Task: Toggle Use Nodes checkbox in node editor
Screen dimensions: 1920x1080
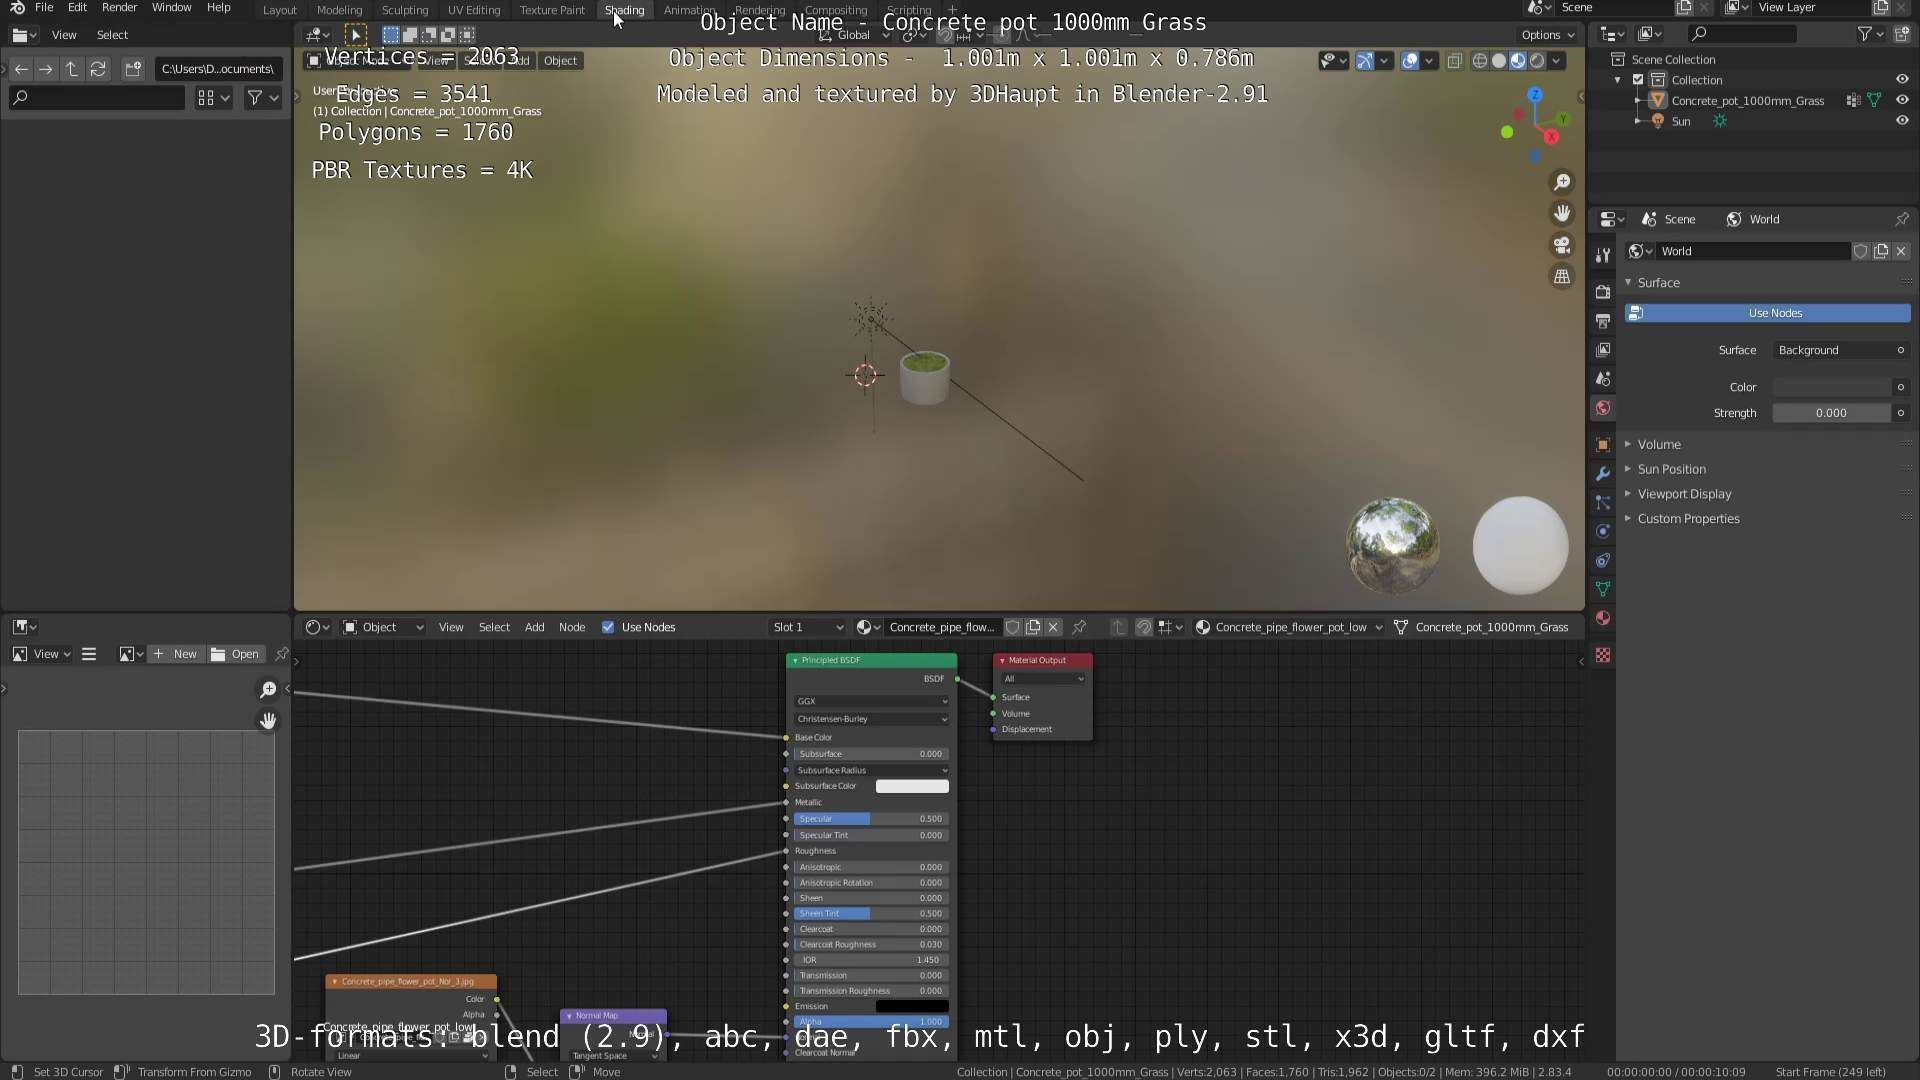Action: pyautogui.click(x=608, y=627)
